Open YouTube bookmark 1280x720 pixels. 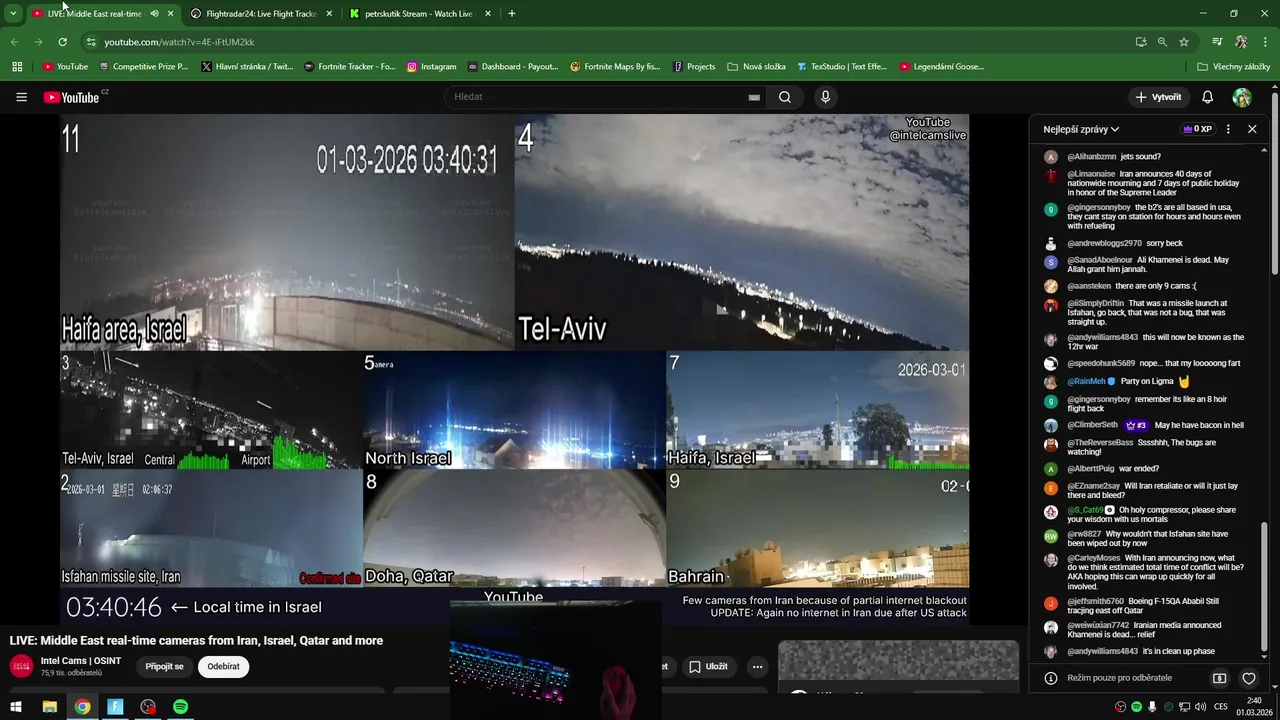(65, 67)
